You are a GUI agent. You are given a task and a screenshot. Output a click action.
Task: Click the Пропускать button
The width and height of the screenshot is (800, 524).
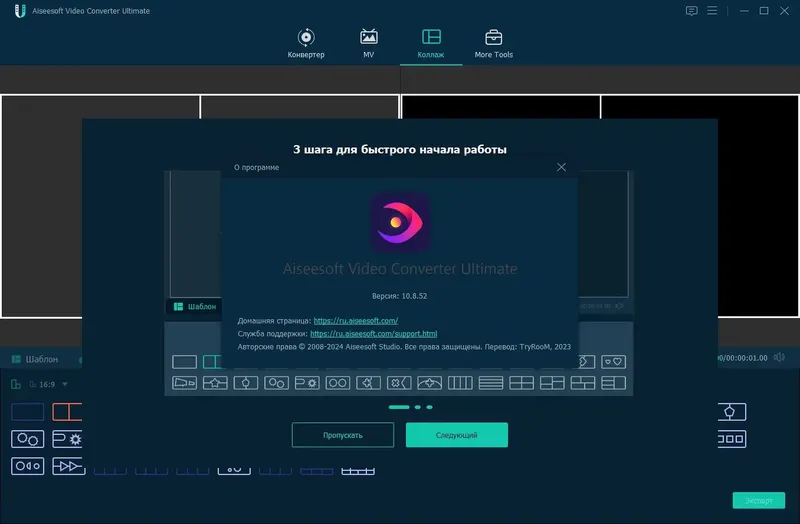tap(343, 435)
